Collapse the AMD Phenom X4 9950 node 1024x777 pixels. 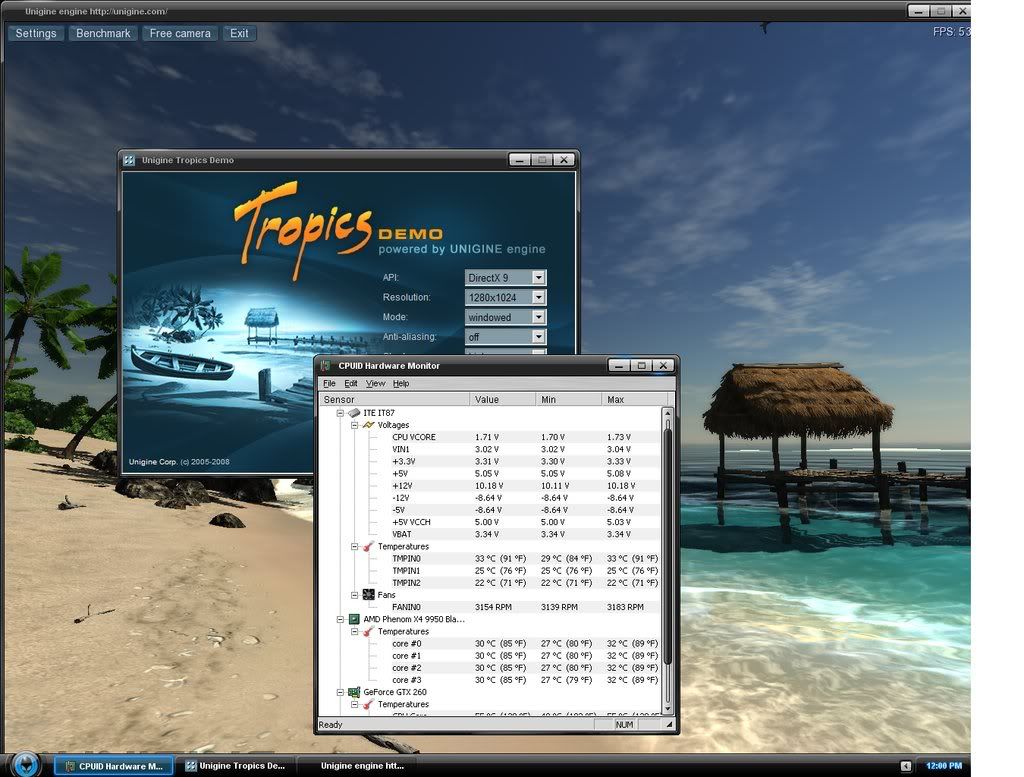[x=340, y=619]
